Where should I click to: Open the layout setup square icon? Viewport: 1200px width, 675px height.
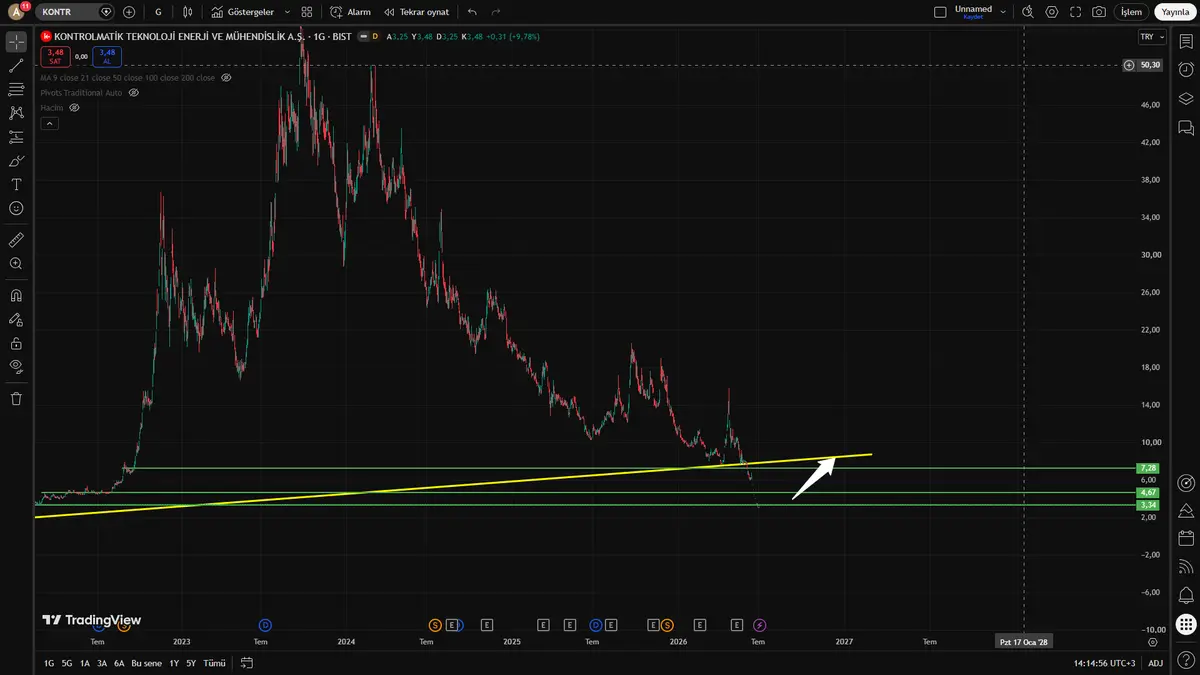pos(939,12)
